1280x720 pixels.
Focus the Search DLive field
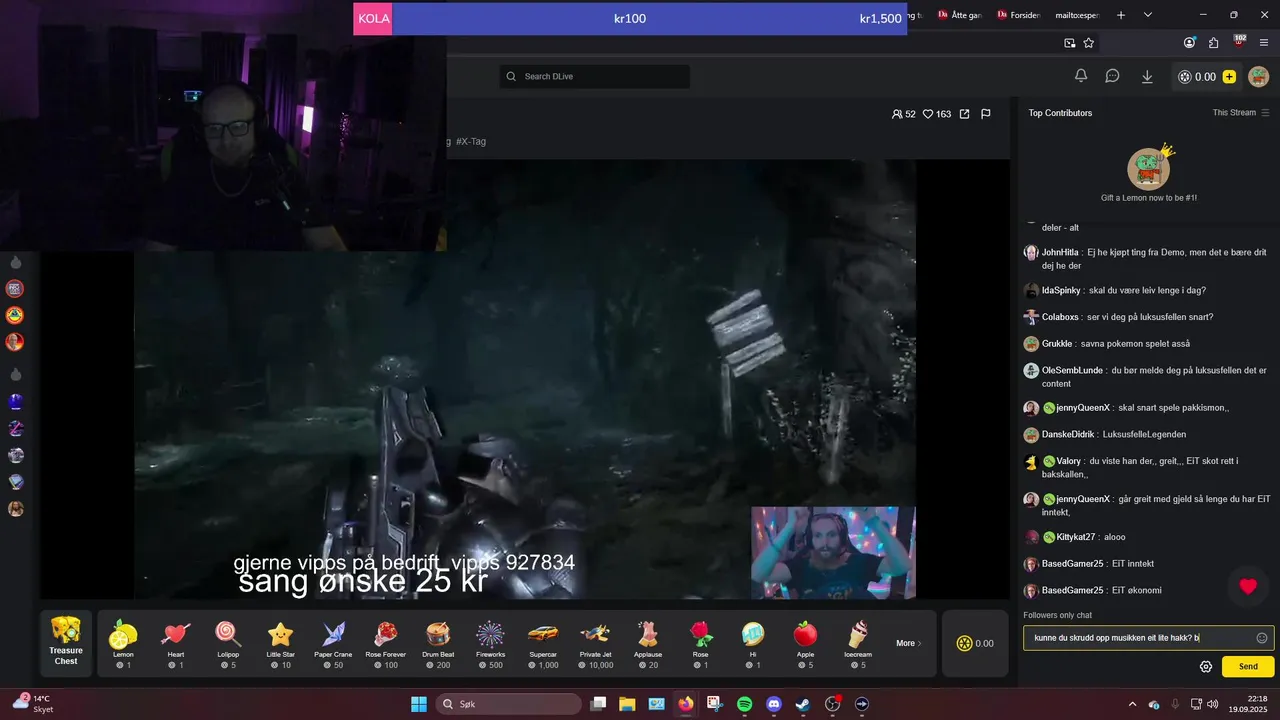[x=595, y=76]
